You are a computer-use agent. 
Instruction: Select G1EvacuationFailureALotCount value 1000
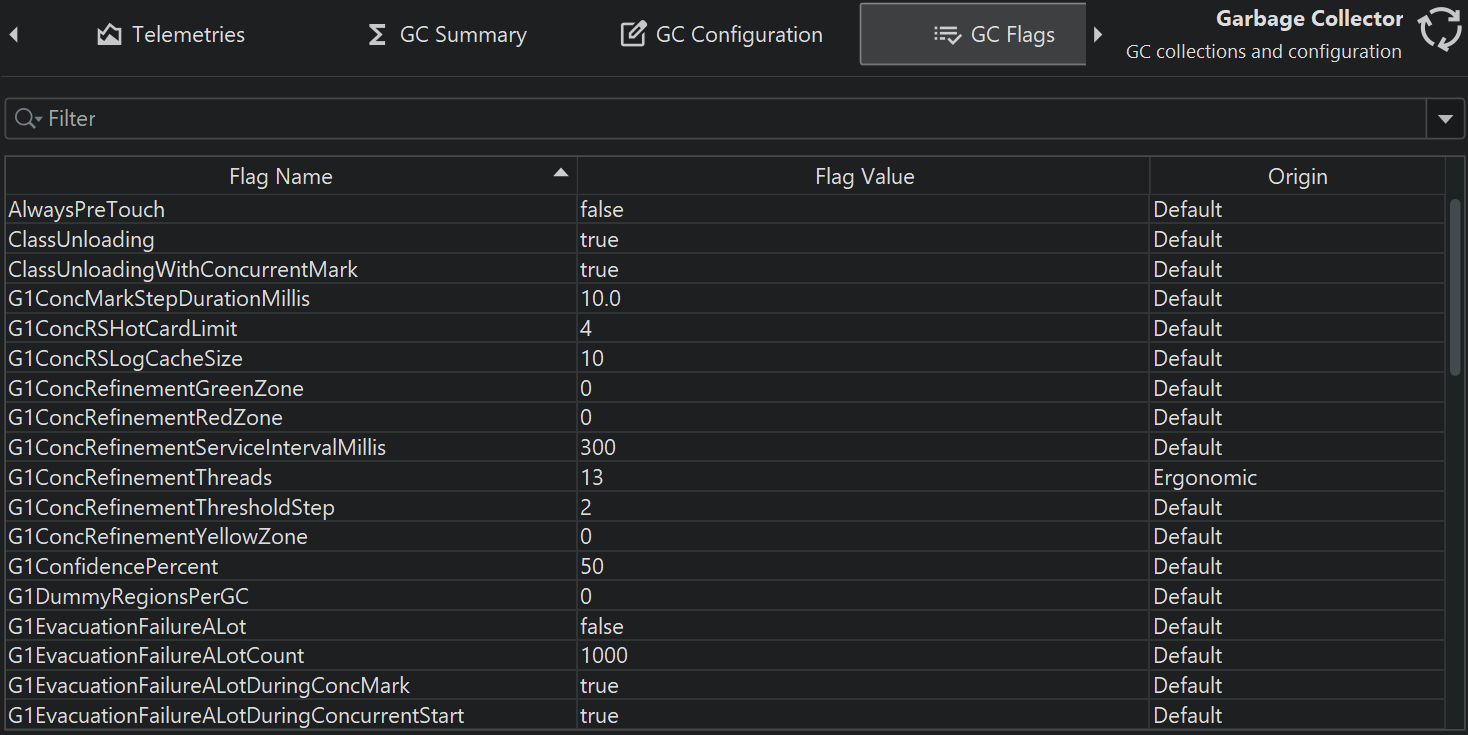click(604, 656)
